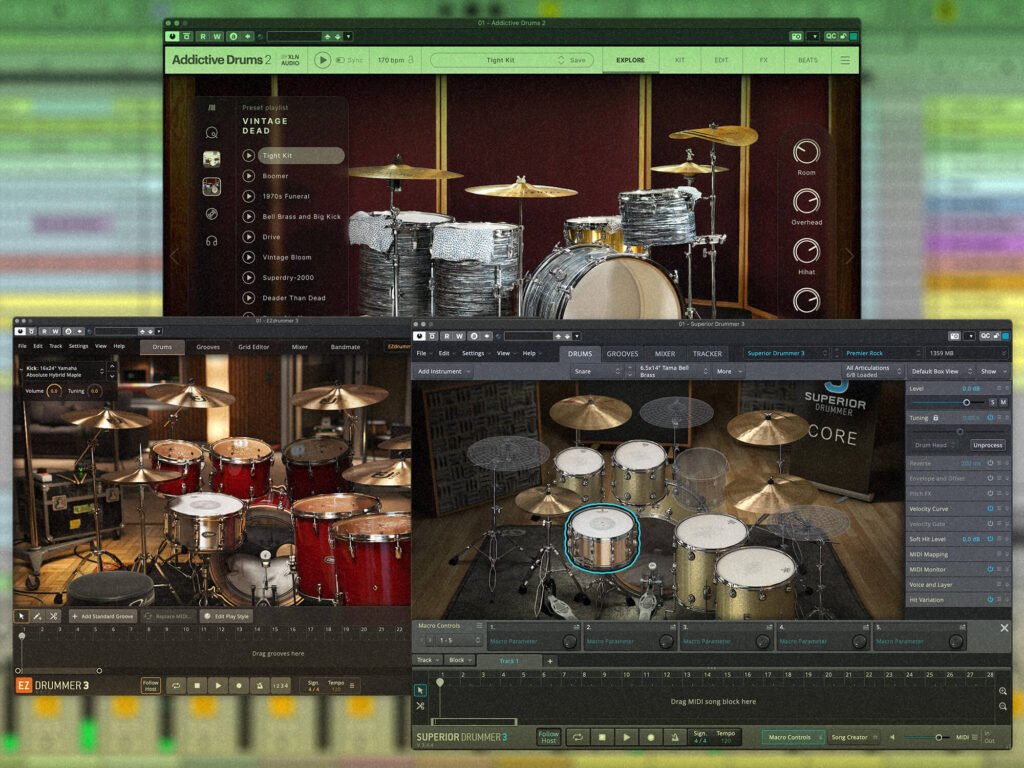Open GROOVES tab in Superior Drummer 3

pyautogui.click(x=622, y=353)
